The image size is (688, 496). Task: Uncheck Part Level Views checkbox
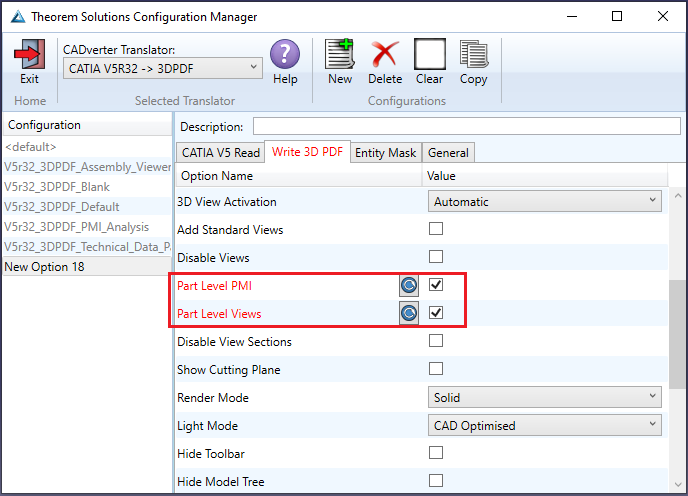pos(436,313)
